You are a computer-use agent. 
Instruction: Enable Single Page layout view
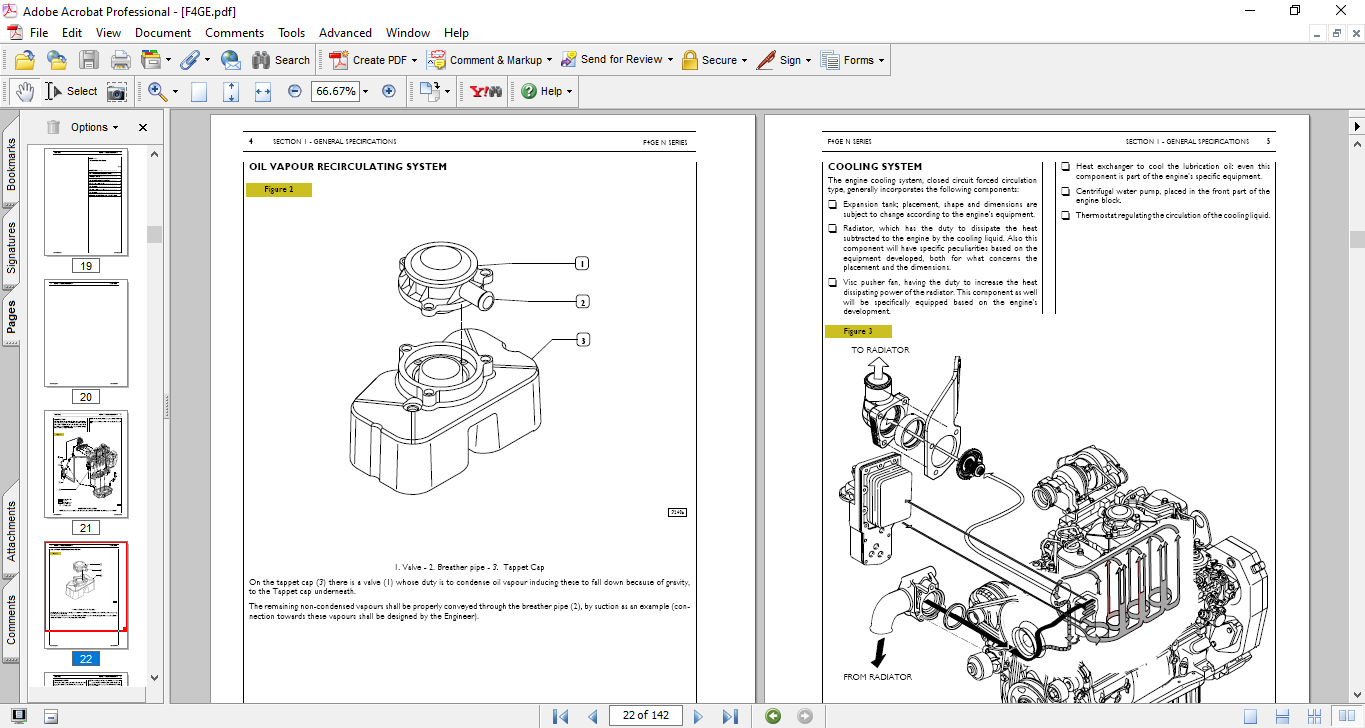click(1250, 716)
